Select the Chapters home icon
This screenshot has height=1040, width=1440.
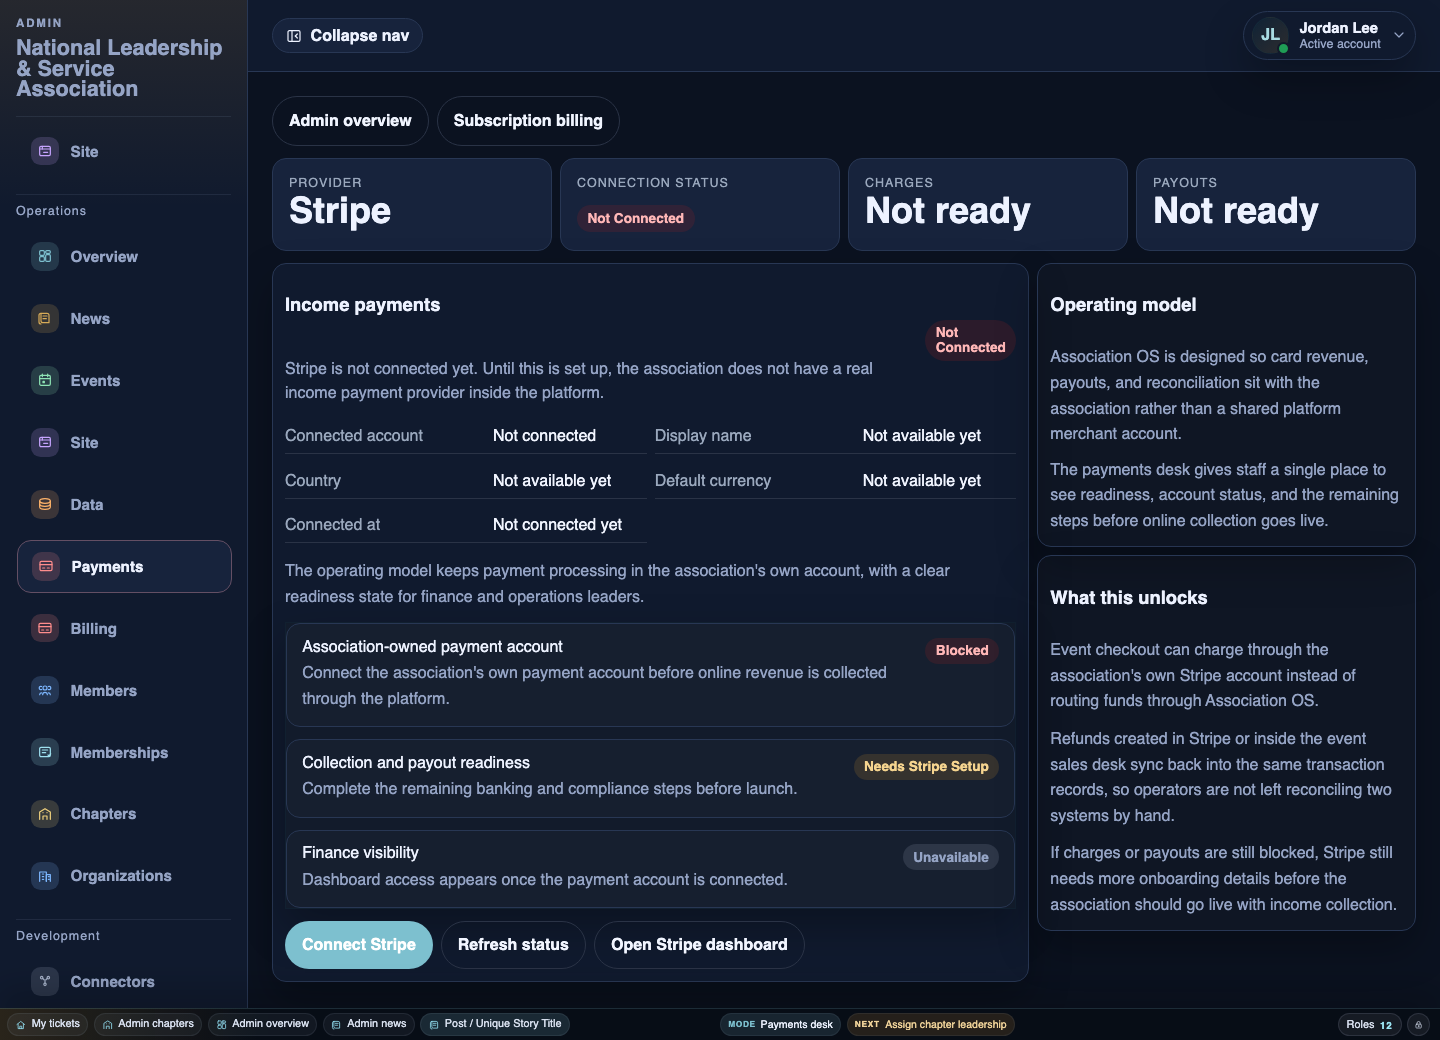coord(45,814)
